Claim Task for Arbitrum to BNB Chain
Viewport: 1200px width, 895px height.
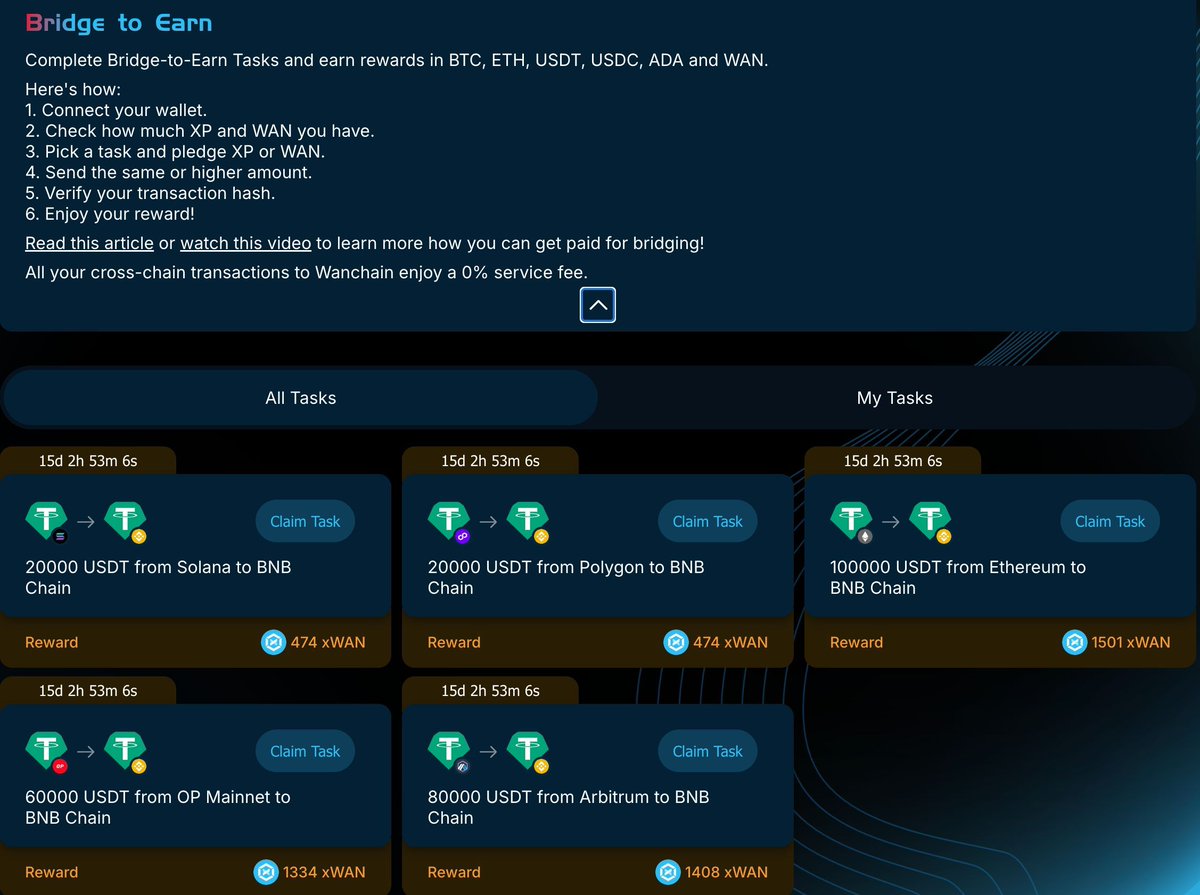708,751
